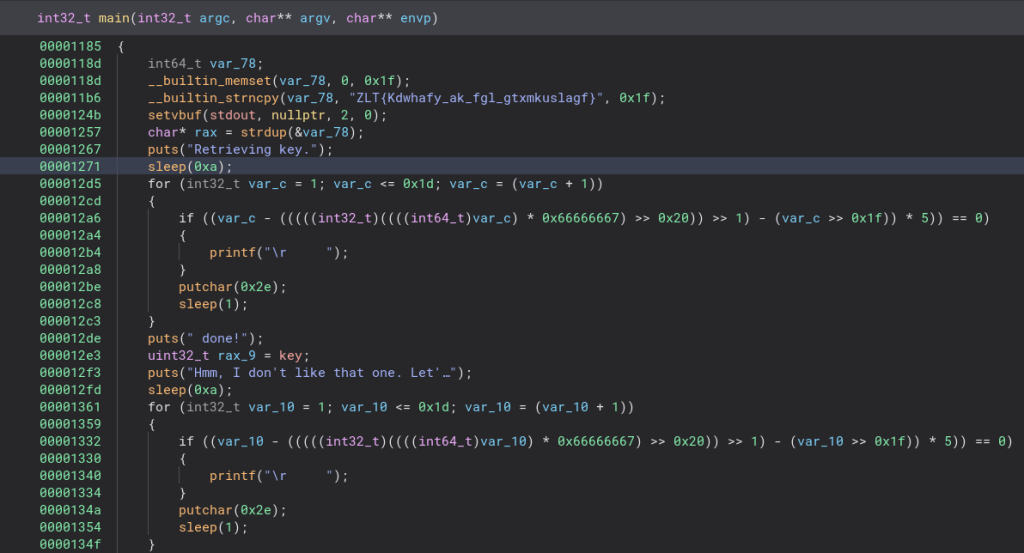Click the stdout argument in setvbuf
Image resolution: width=1024 pixels, height=553 pixels.
[230, 115]
